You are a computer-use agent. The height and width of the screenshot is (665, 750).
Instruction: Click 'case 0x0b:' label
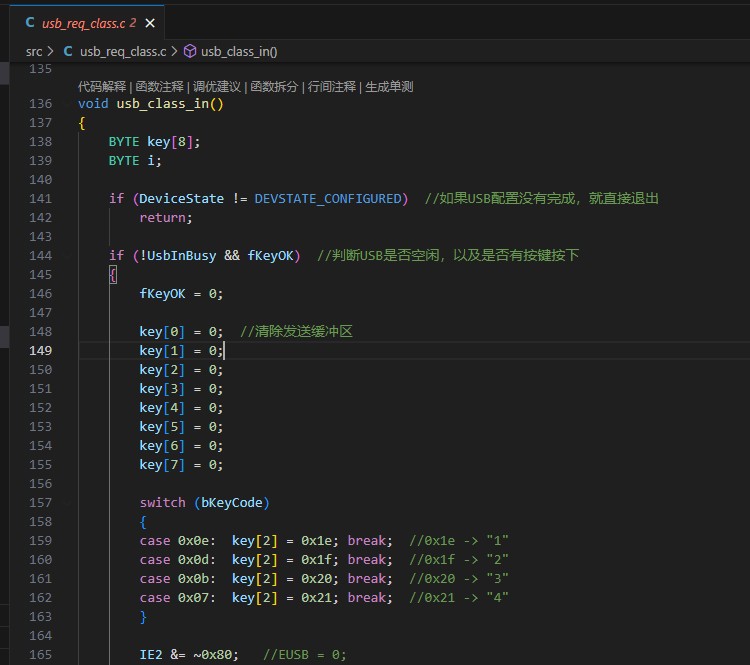(177, 579)
